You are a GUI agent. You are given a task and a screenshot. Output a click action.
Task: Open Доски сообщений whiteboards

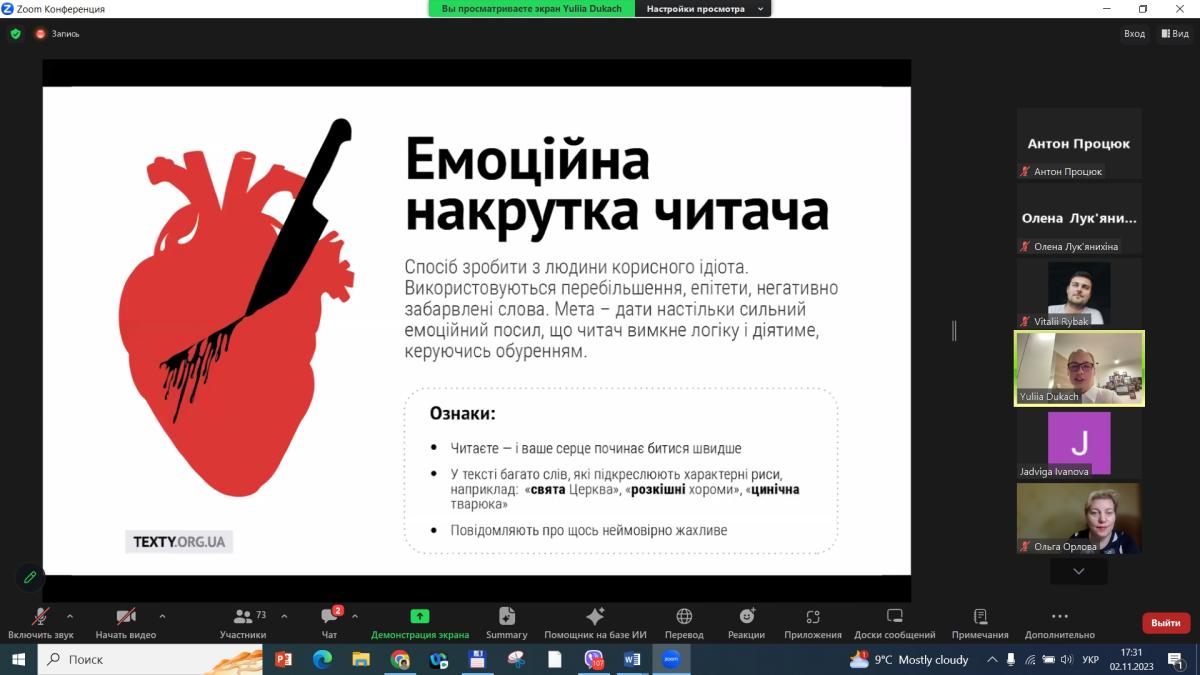895,623
